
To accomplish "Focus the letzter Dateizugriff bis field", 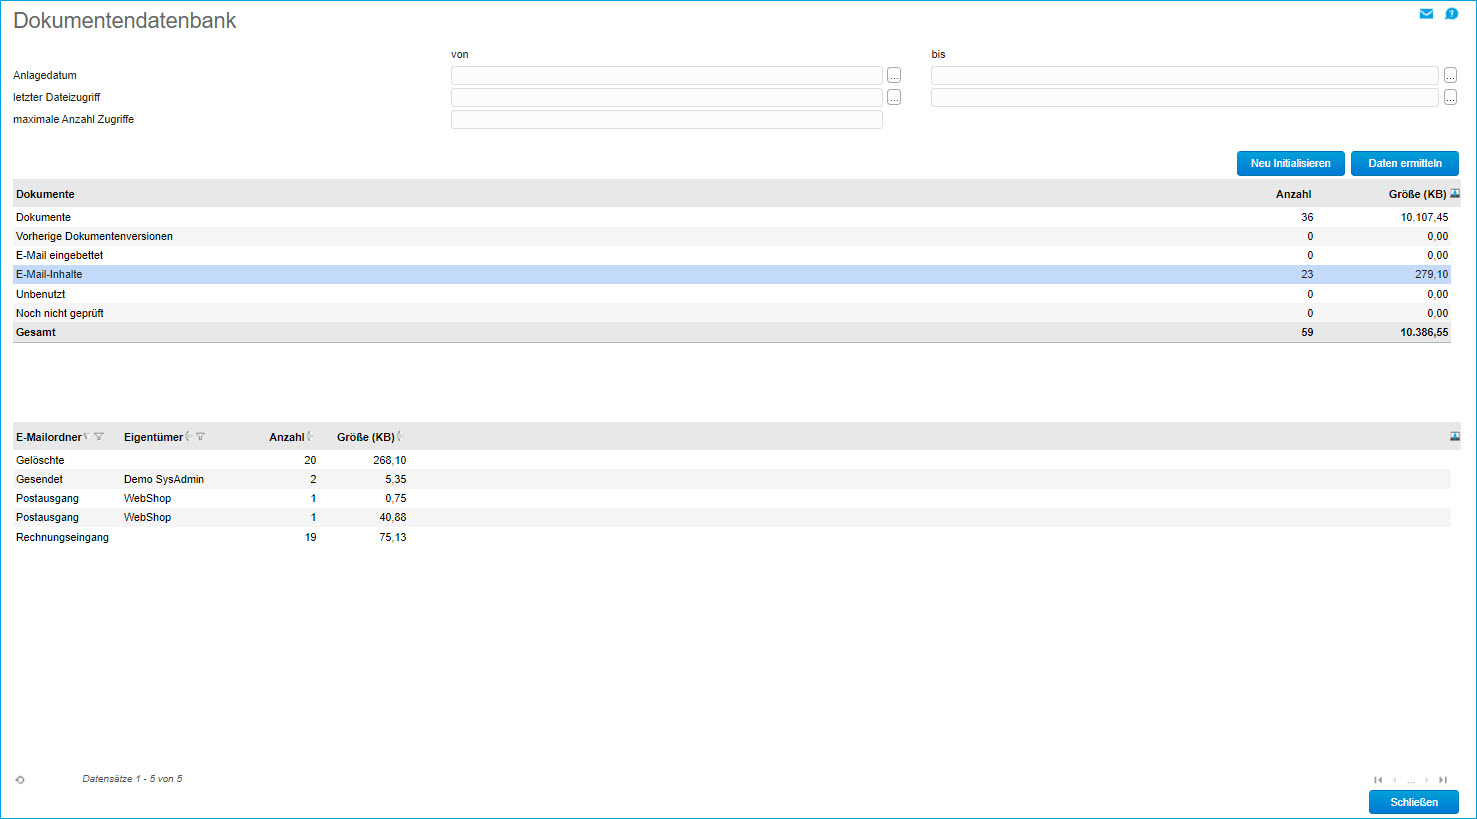I will [1185, 97].
